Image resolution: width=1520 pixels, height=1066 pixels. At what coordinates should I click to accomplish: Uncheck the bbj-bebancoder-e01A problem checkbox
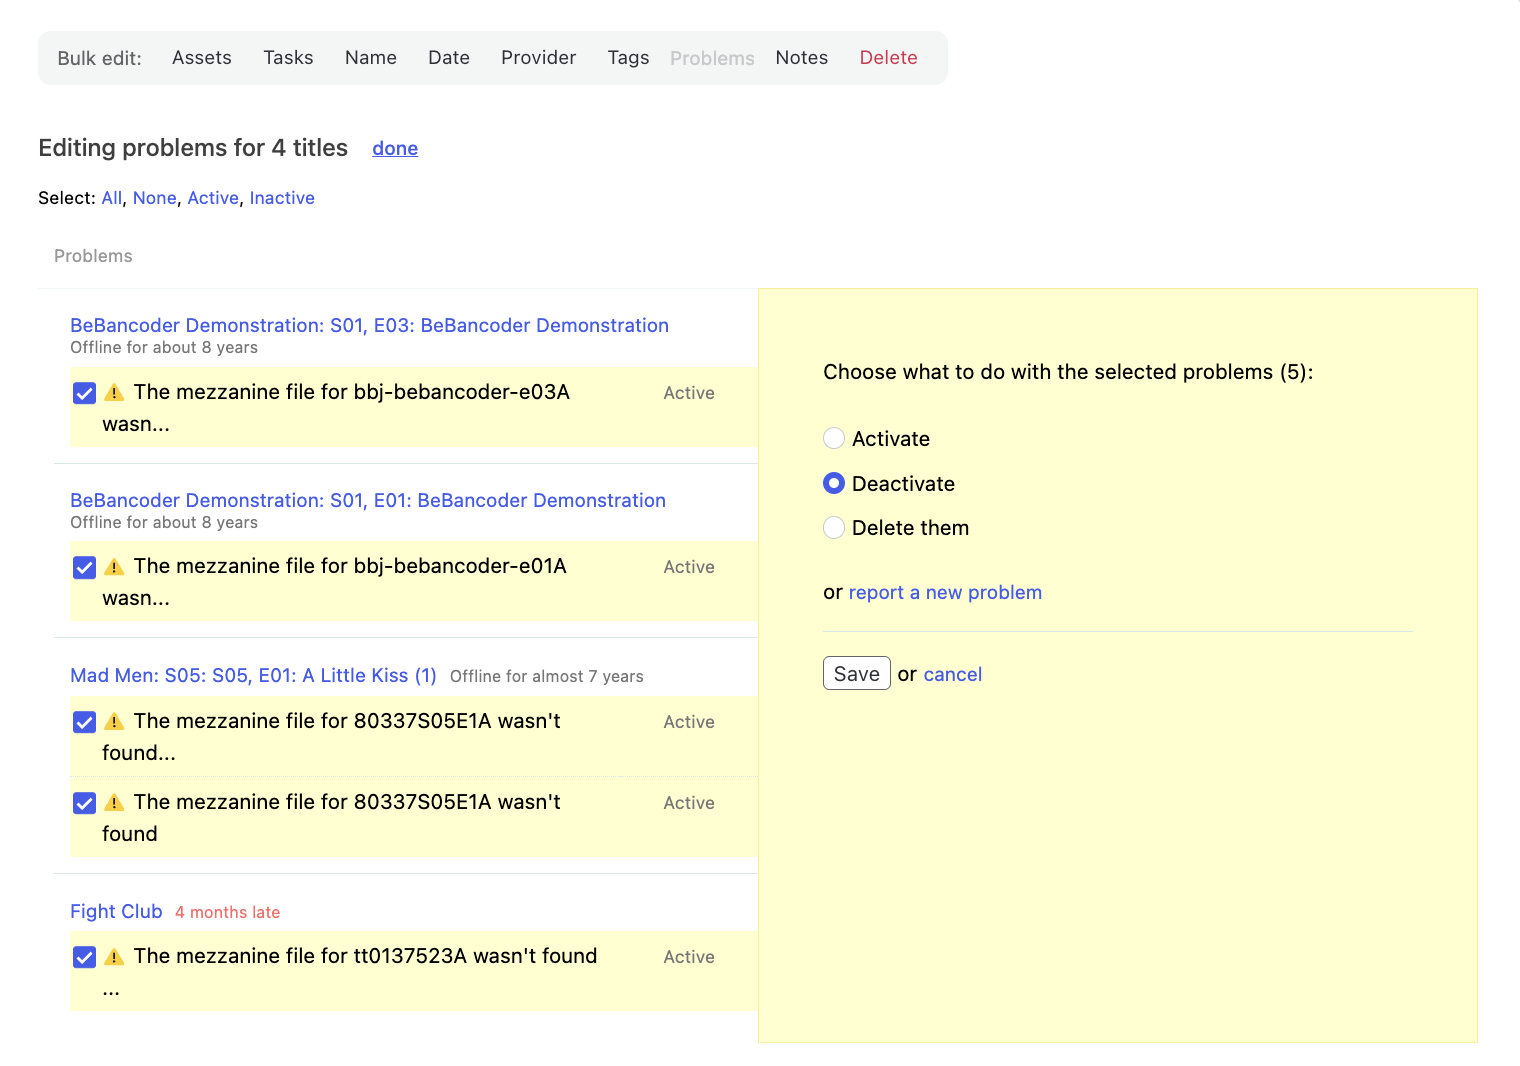(85, 568)
